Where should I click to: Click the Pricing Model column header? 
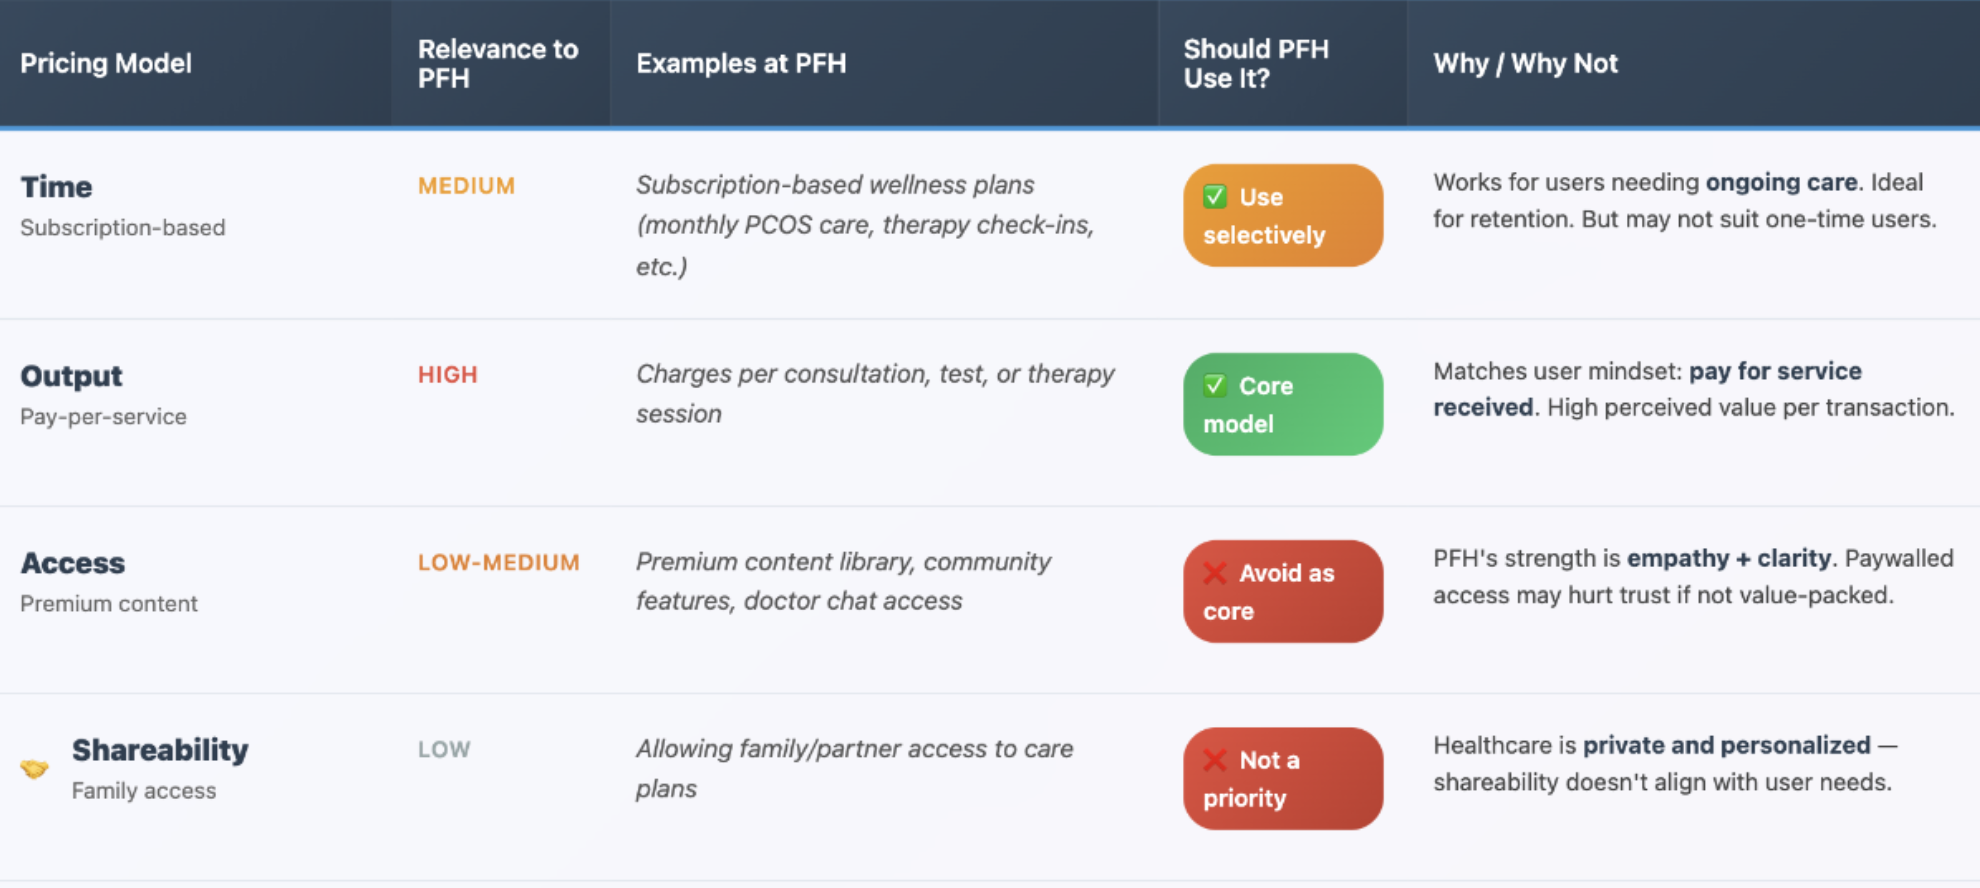[x=106, y=64]
